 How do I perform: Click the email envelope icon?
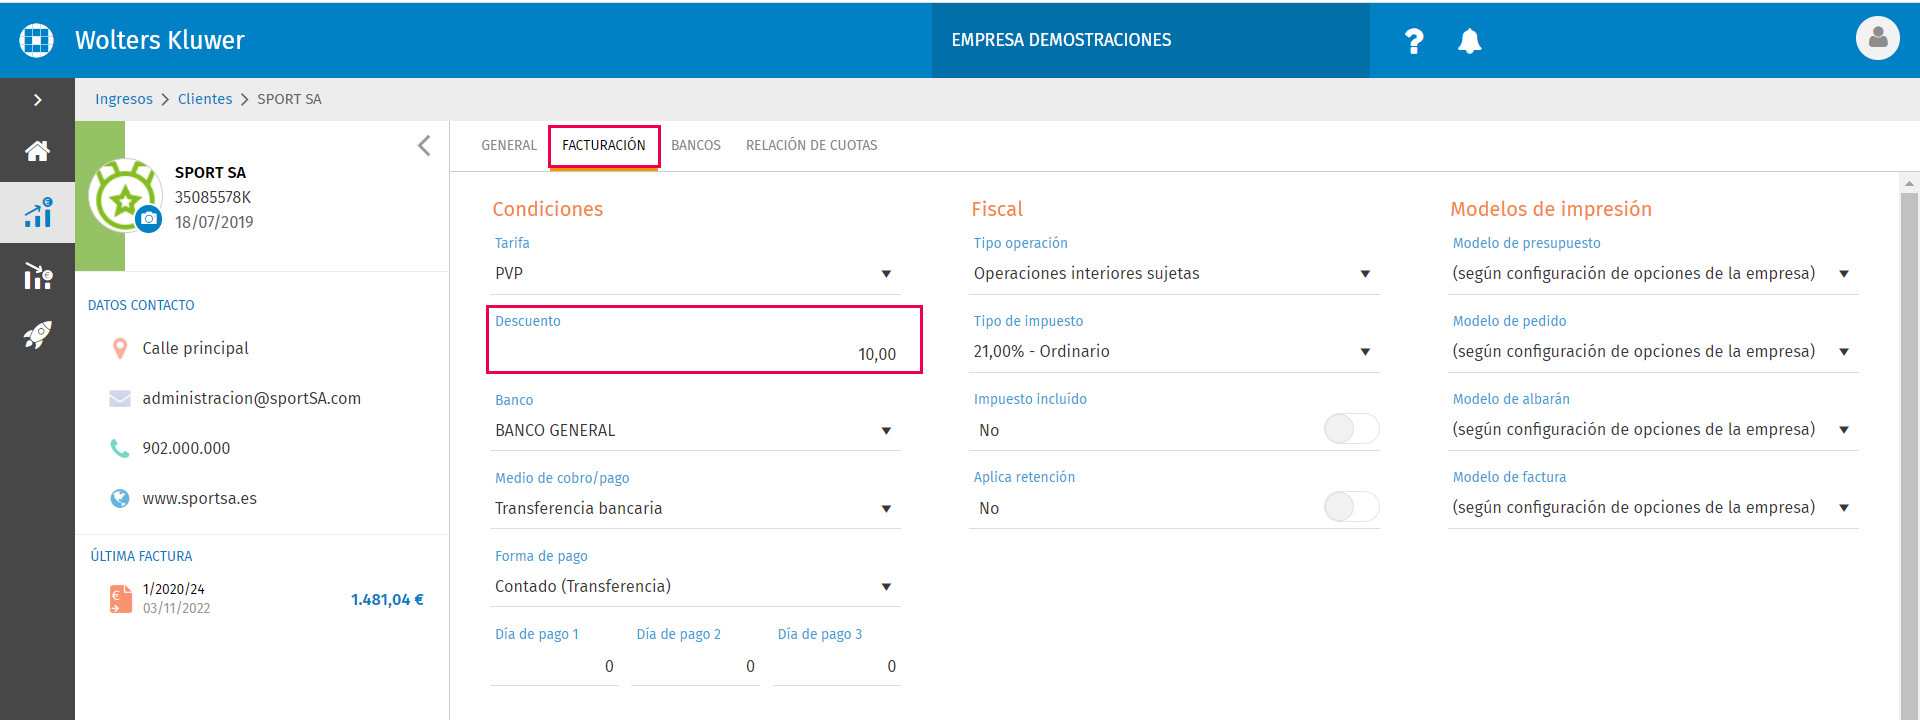point(120,398)
